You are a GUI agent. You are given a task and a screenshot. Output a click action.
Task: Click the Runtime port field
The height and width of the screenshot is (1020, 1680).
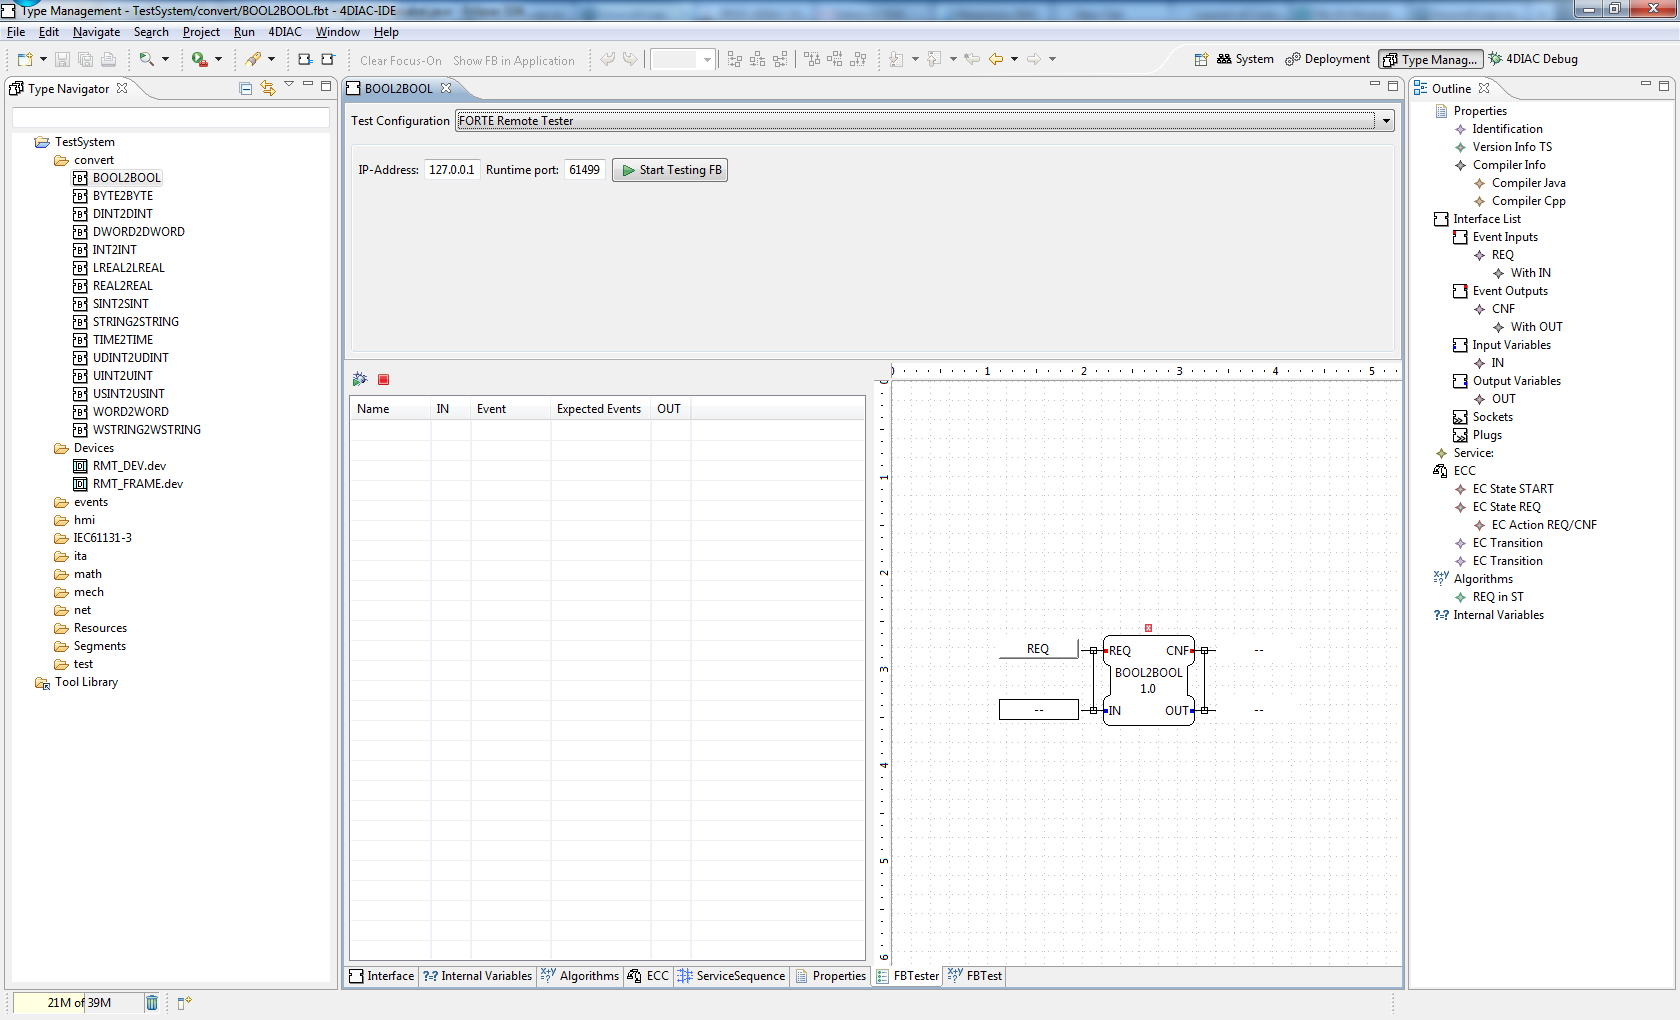pos(585,170)
